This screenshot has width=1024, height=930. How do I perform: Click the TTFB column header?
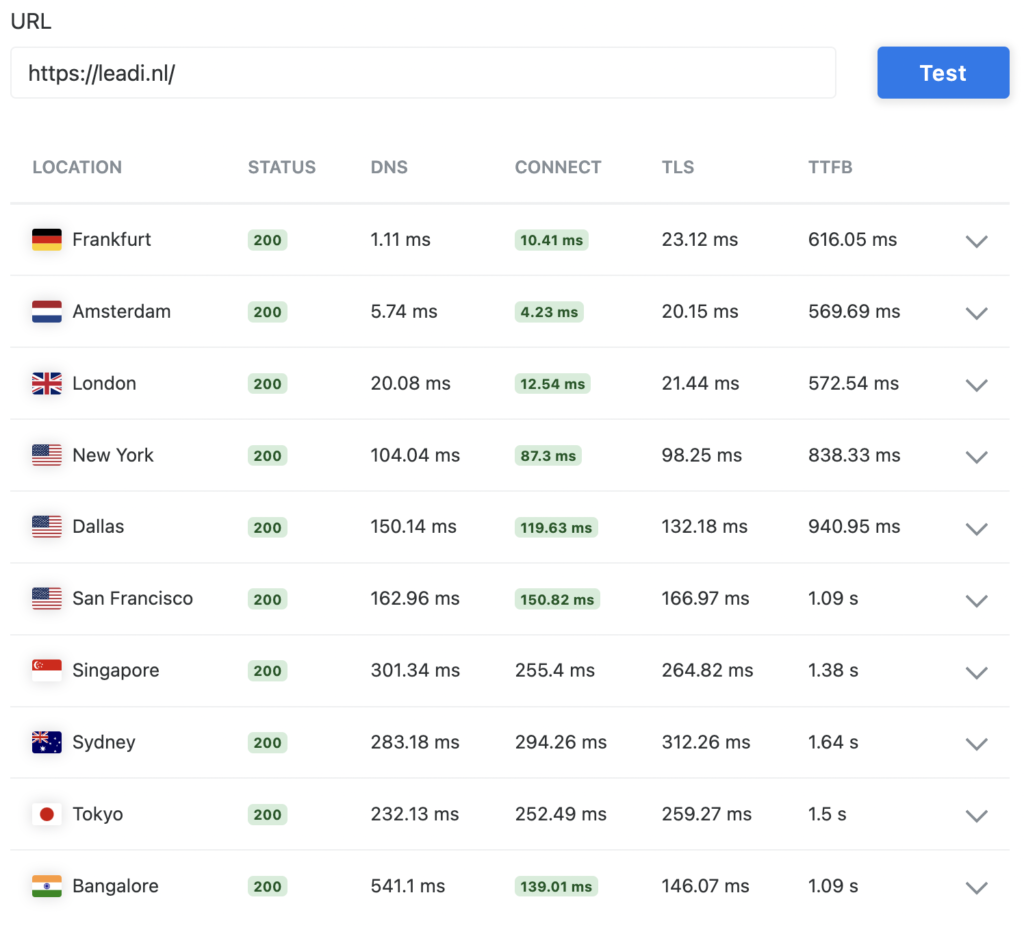click(x=830, y=167)
